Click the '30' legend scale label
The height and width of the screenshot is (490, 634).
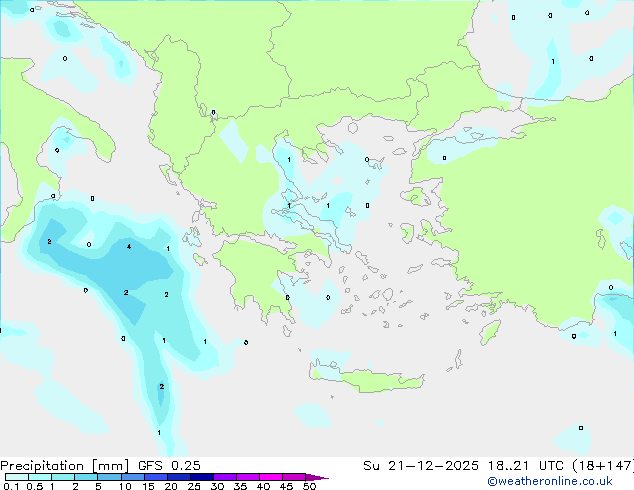(x=217, y=486)
